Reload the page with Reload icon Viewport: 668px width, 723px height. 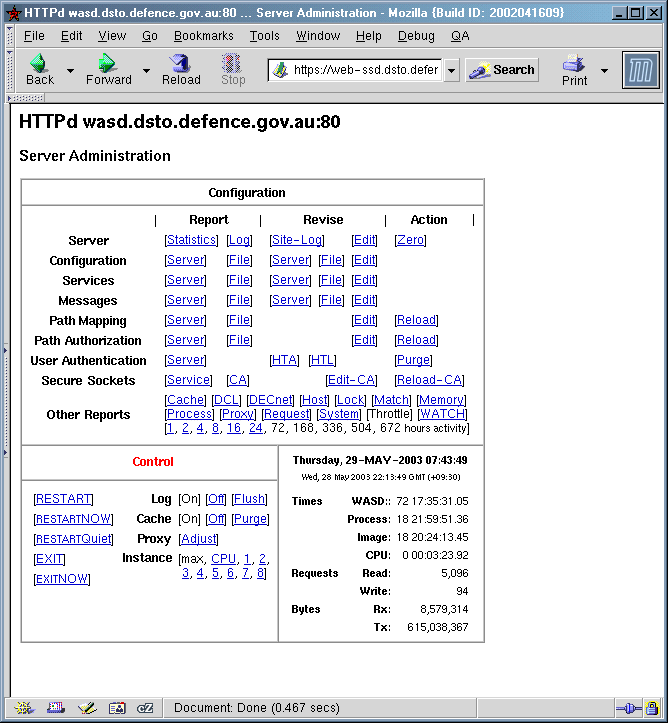(180, 63)
